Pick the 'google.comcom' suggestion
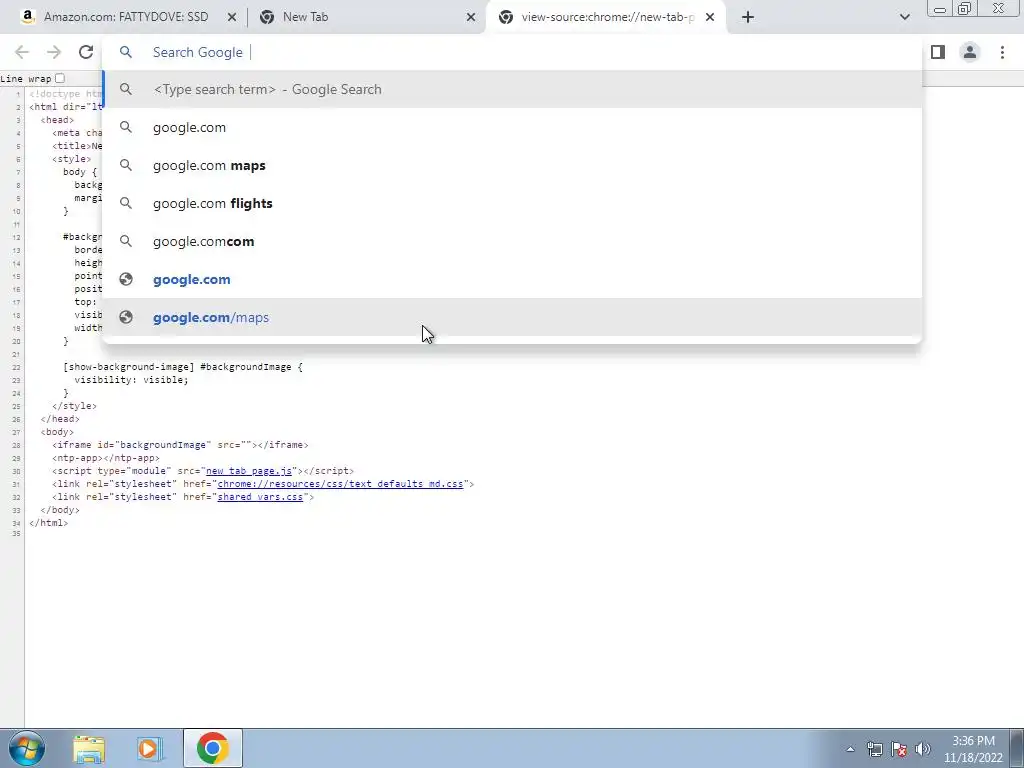 click(x=513, y=241)
